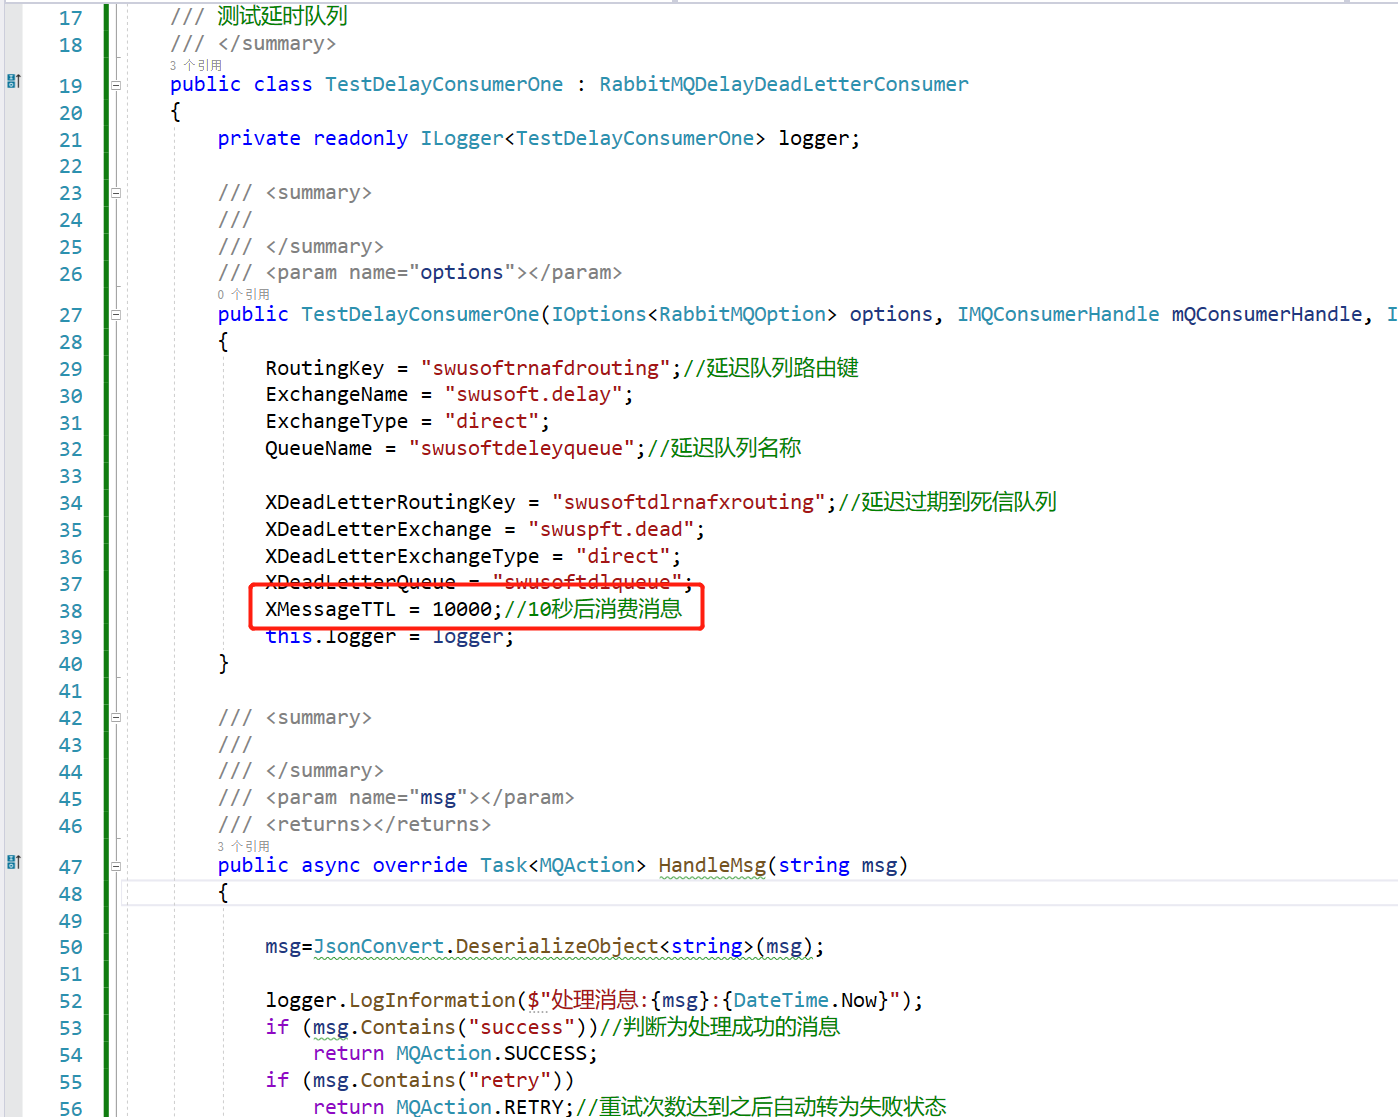Collapse the summary comment block at line 42
This screenshot has height=1117, width=1398.
pos(116,717)
